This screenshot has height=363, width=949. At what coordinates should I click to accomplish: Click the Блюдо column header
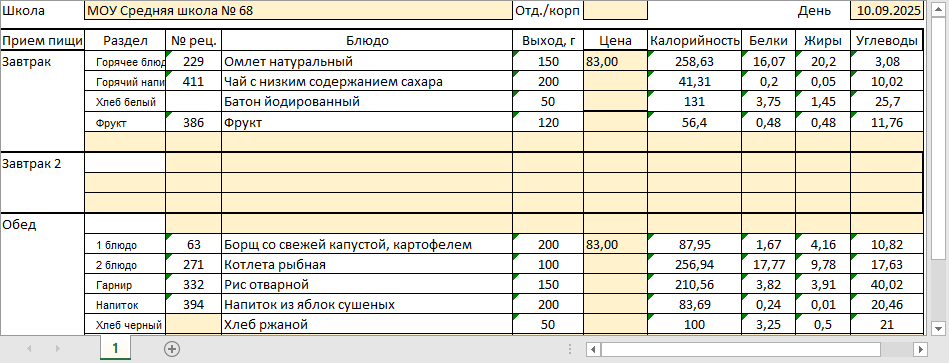(367, 41)
